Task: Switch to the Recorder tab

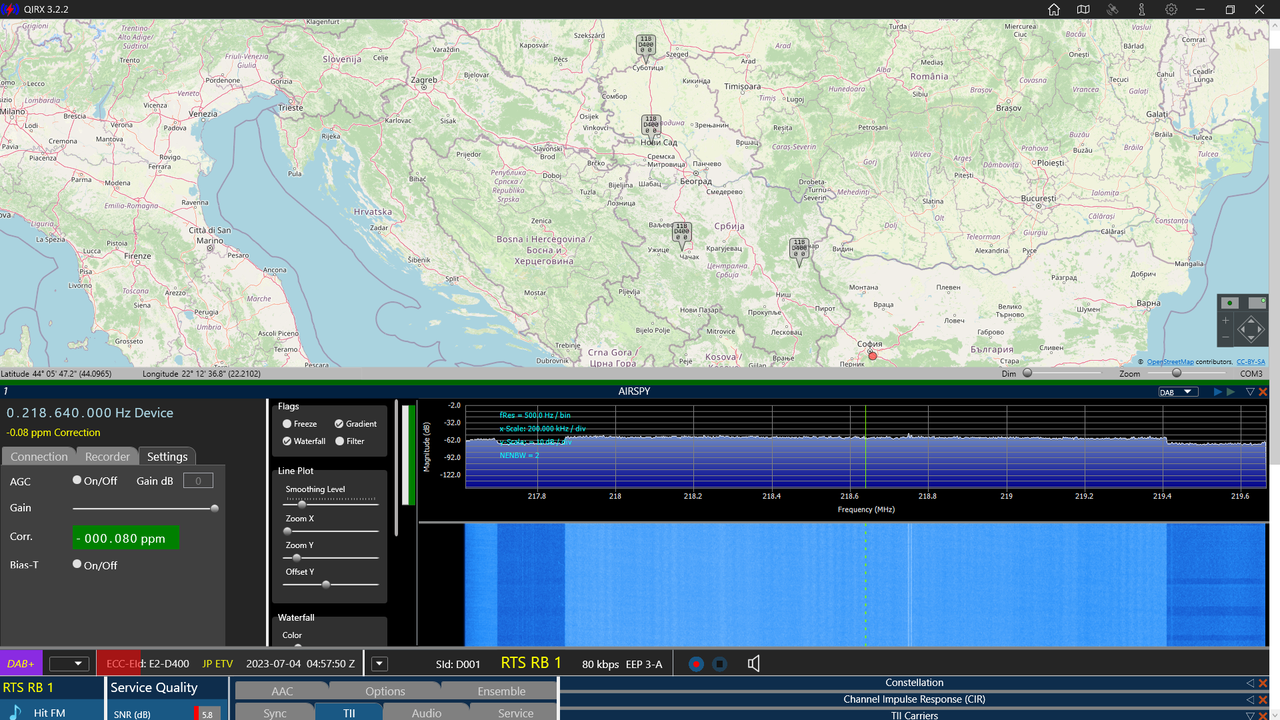Action: click(x=107, y=457)
